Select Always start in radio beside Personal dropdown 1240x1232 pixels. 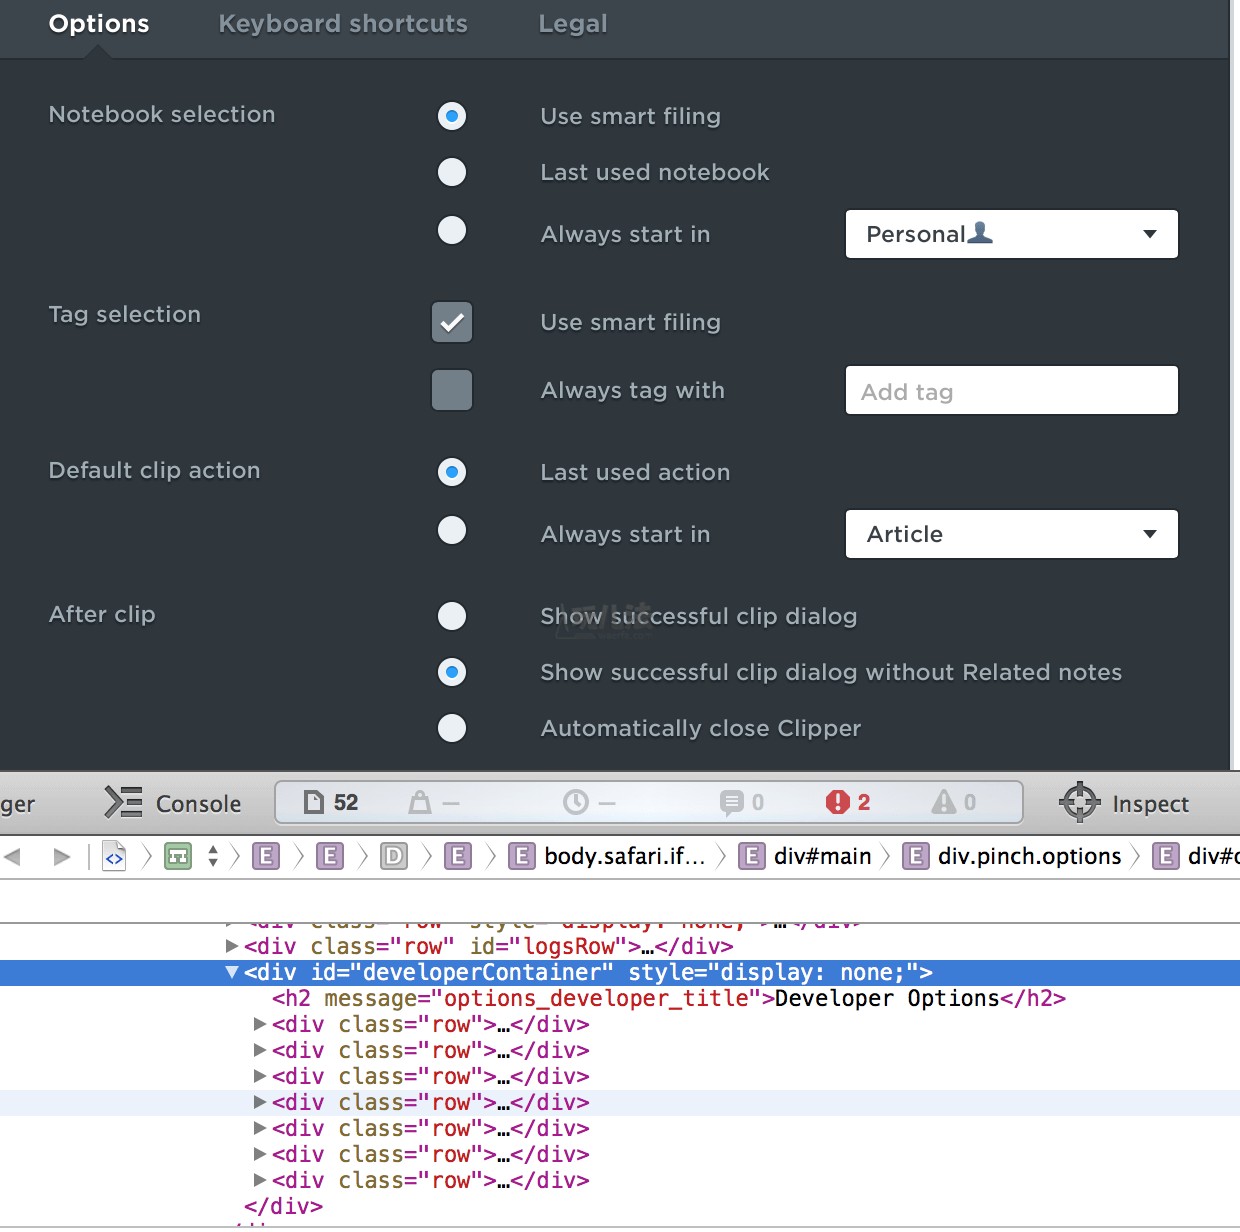tap(452, 230)
